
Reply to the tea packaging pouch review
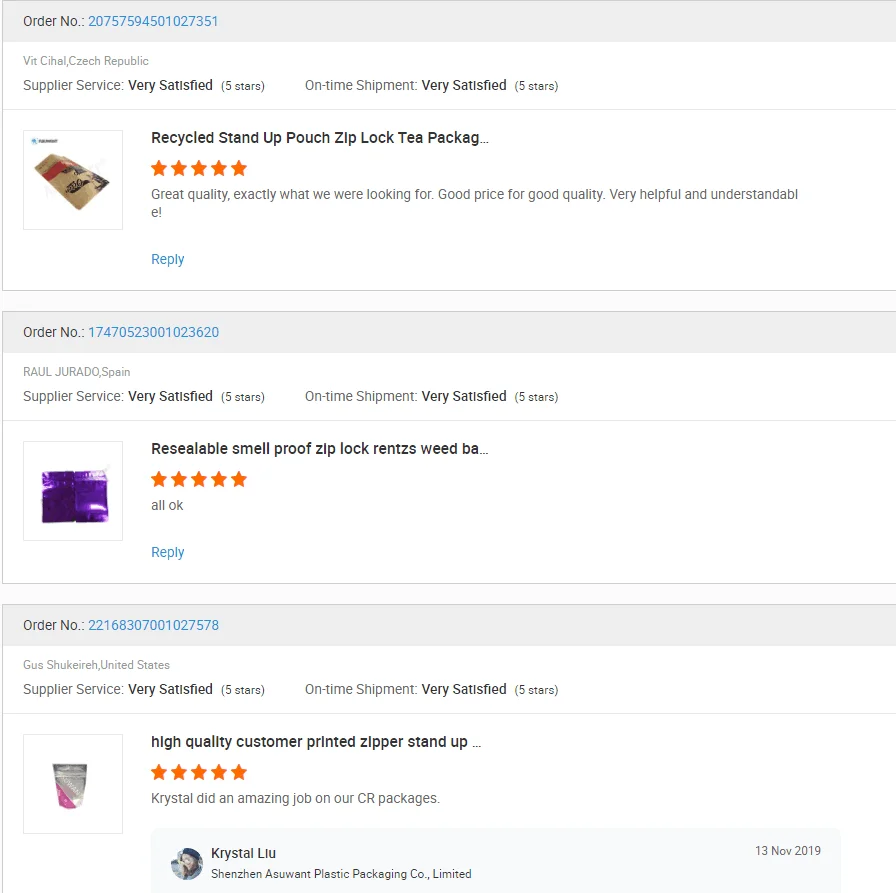click(x=167, y=259)
